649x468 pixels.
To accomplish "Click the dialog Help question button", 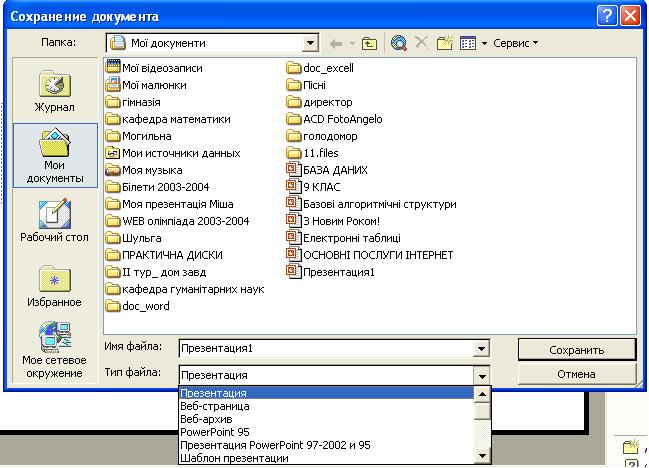I will click(607, 16).
